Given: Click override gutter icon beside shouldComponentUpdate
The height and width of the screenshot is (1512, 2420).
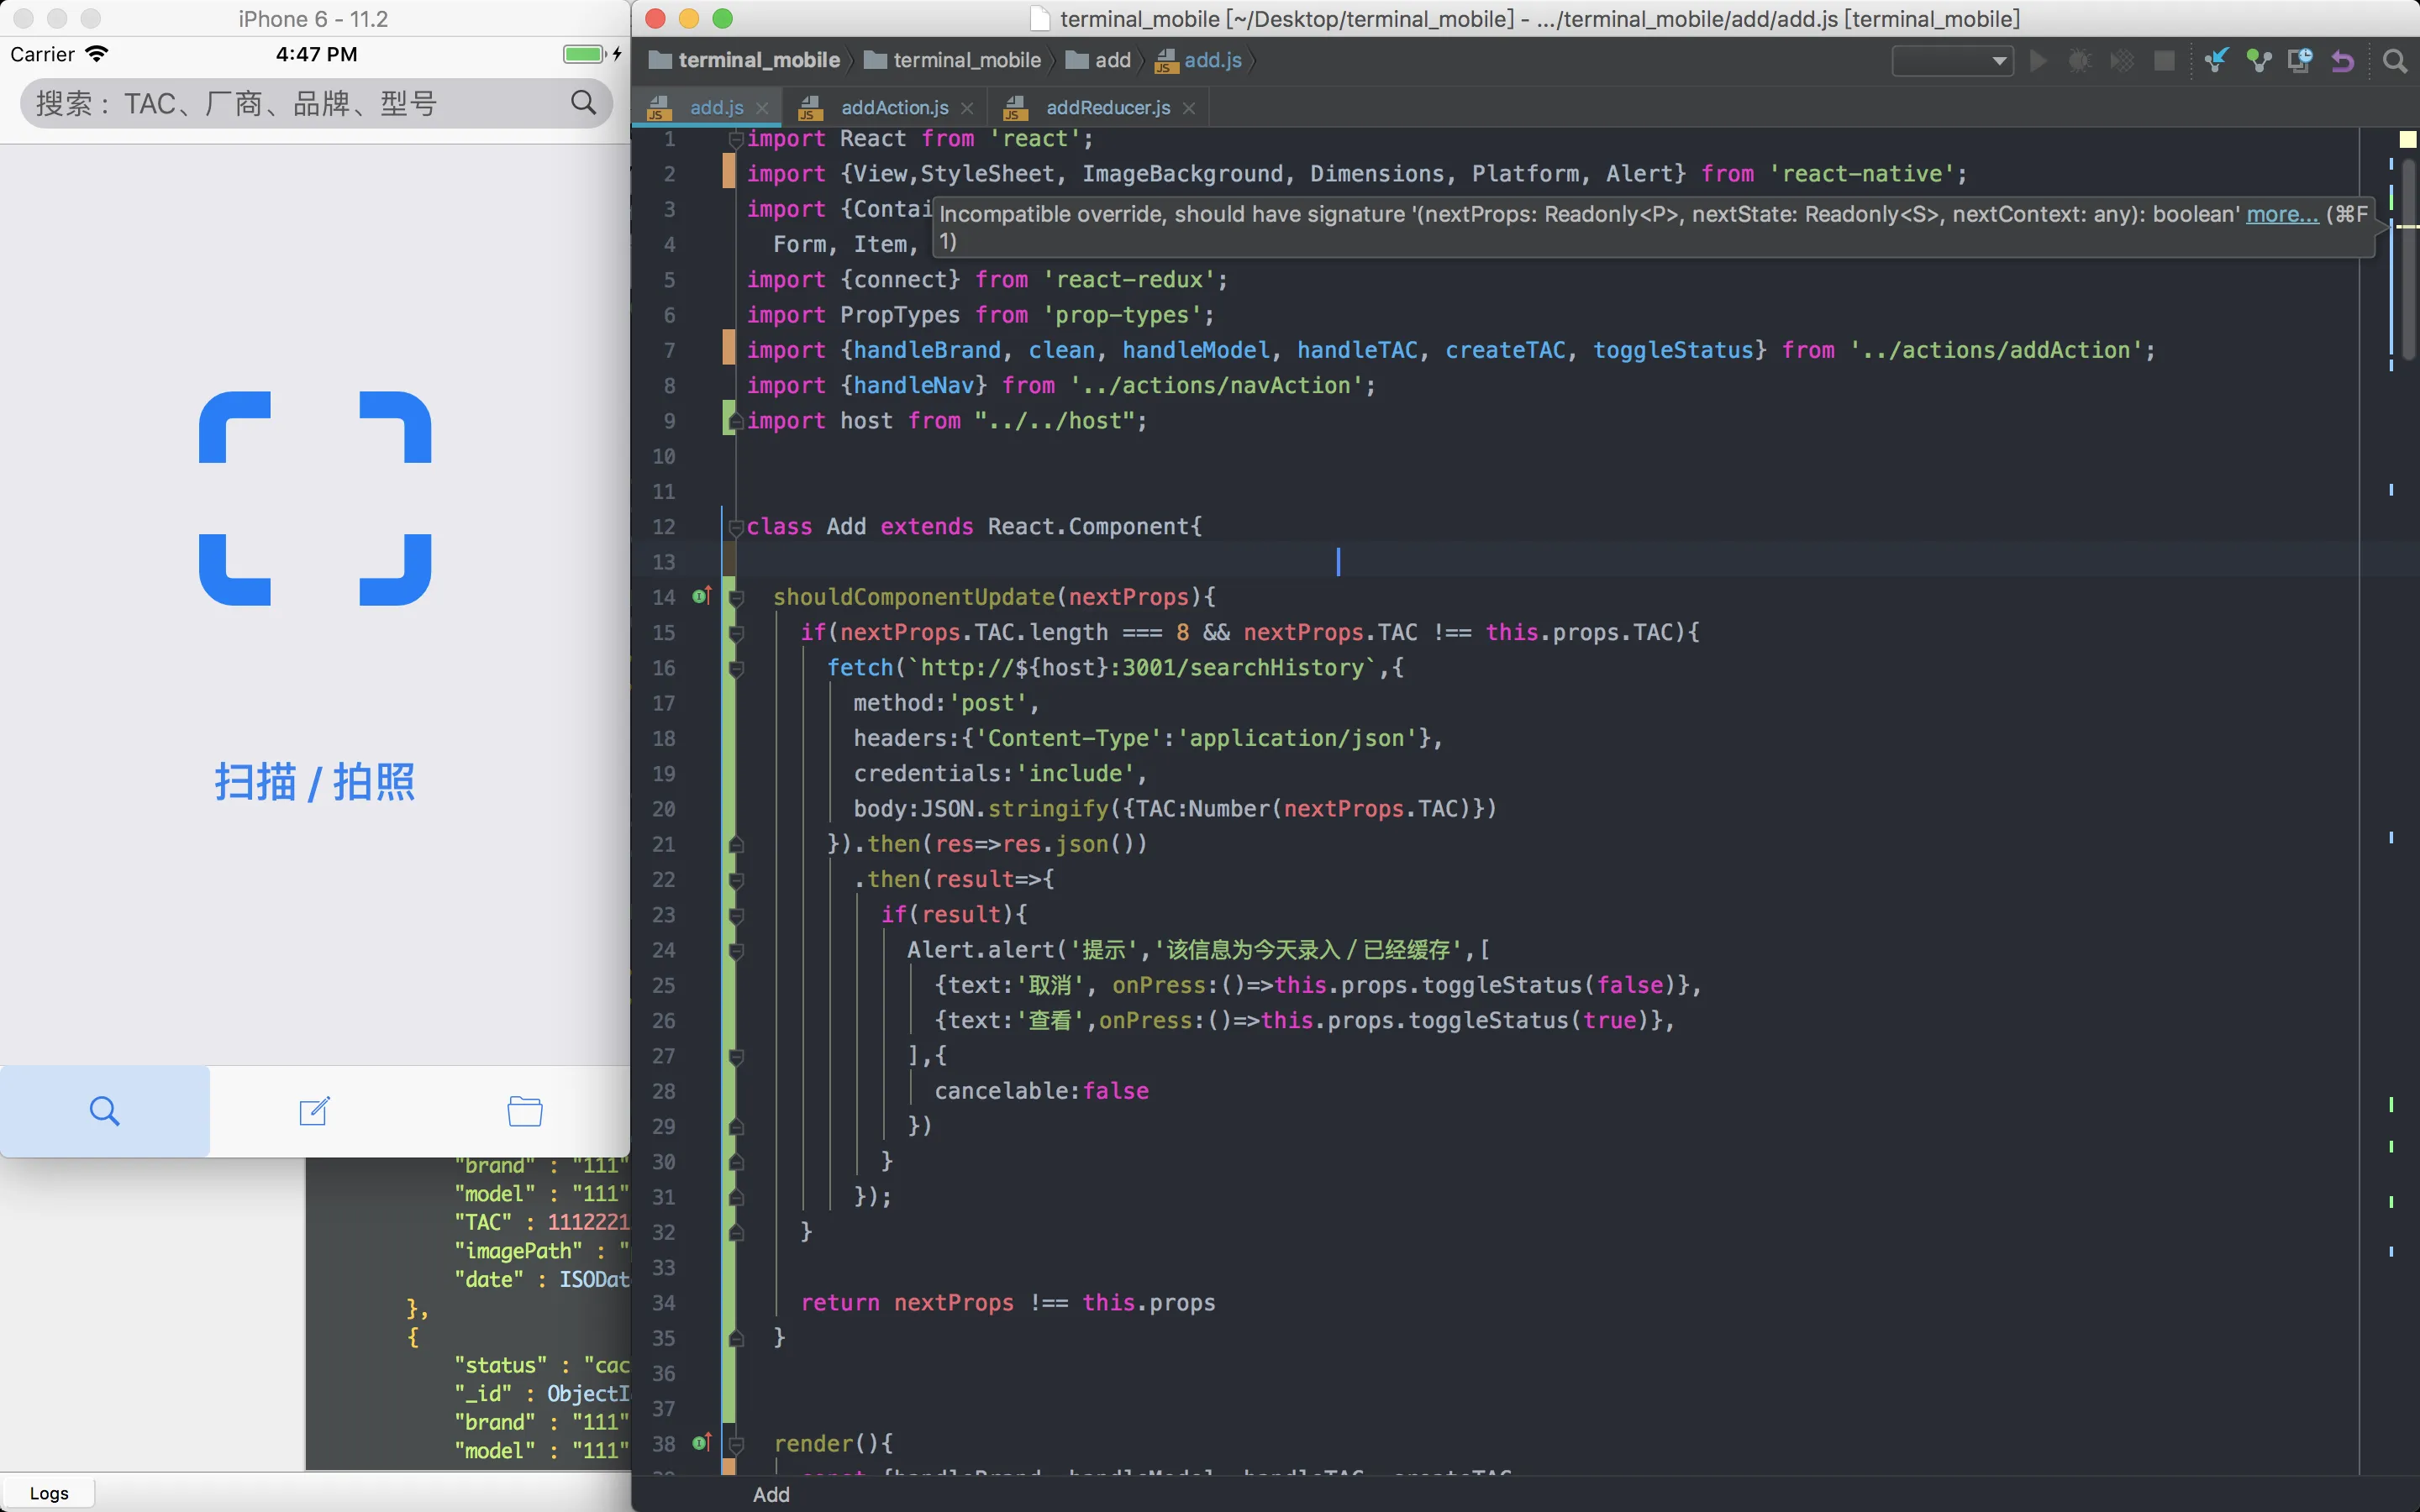Looking at the screenshot, I should point(702,597).
